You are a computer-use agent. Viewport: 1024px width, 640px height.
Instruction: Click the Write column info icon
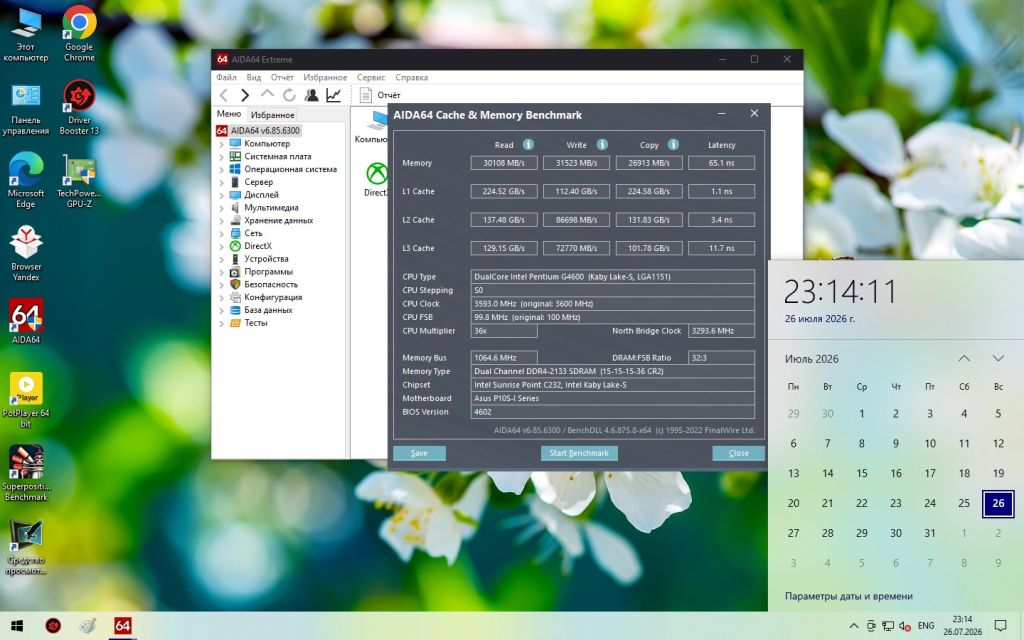pyautogui.click(x=601, y=144)
